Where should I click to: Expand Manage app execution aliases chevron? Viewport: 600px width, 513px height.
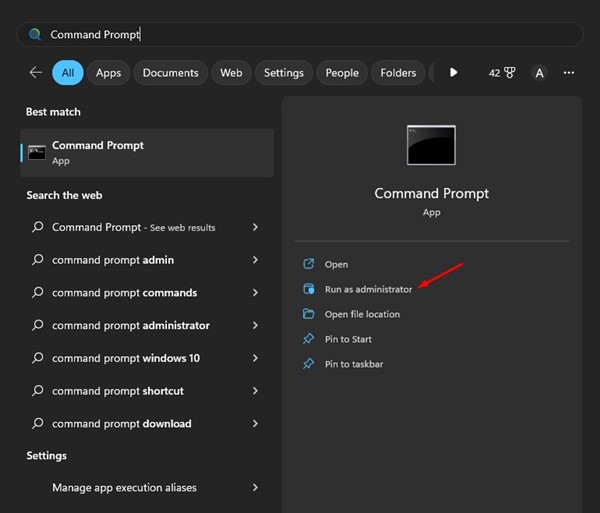[x=255, y=487]
